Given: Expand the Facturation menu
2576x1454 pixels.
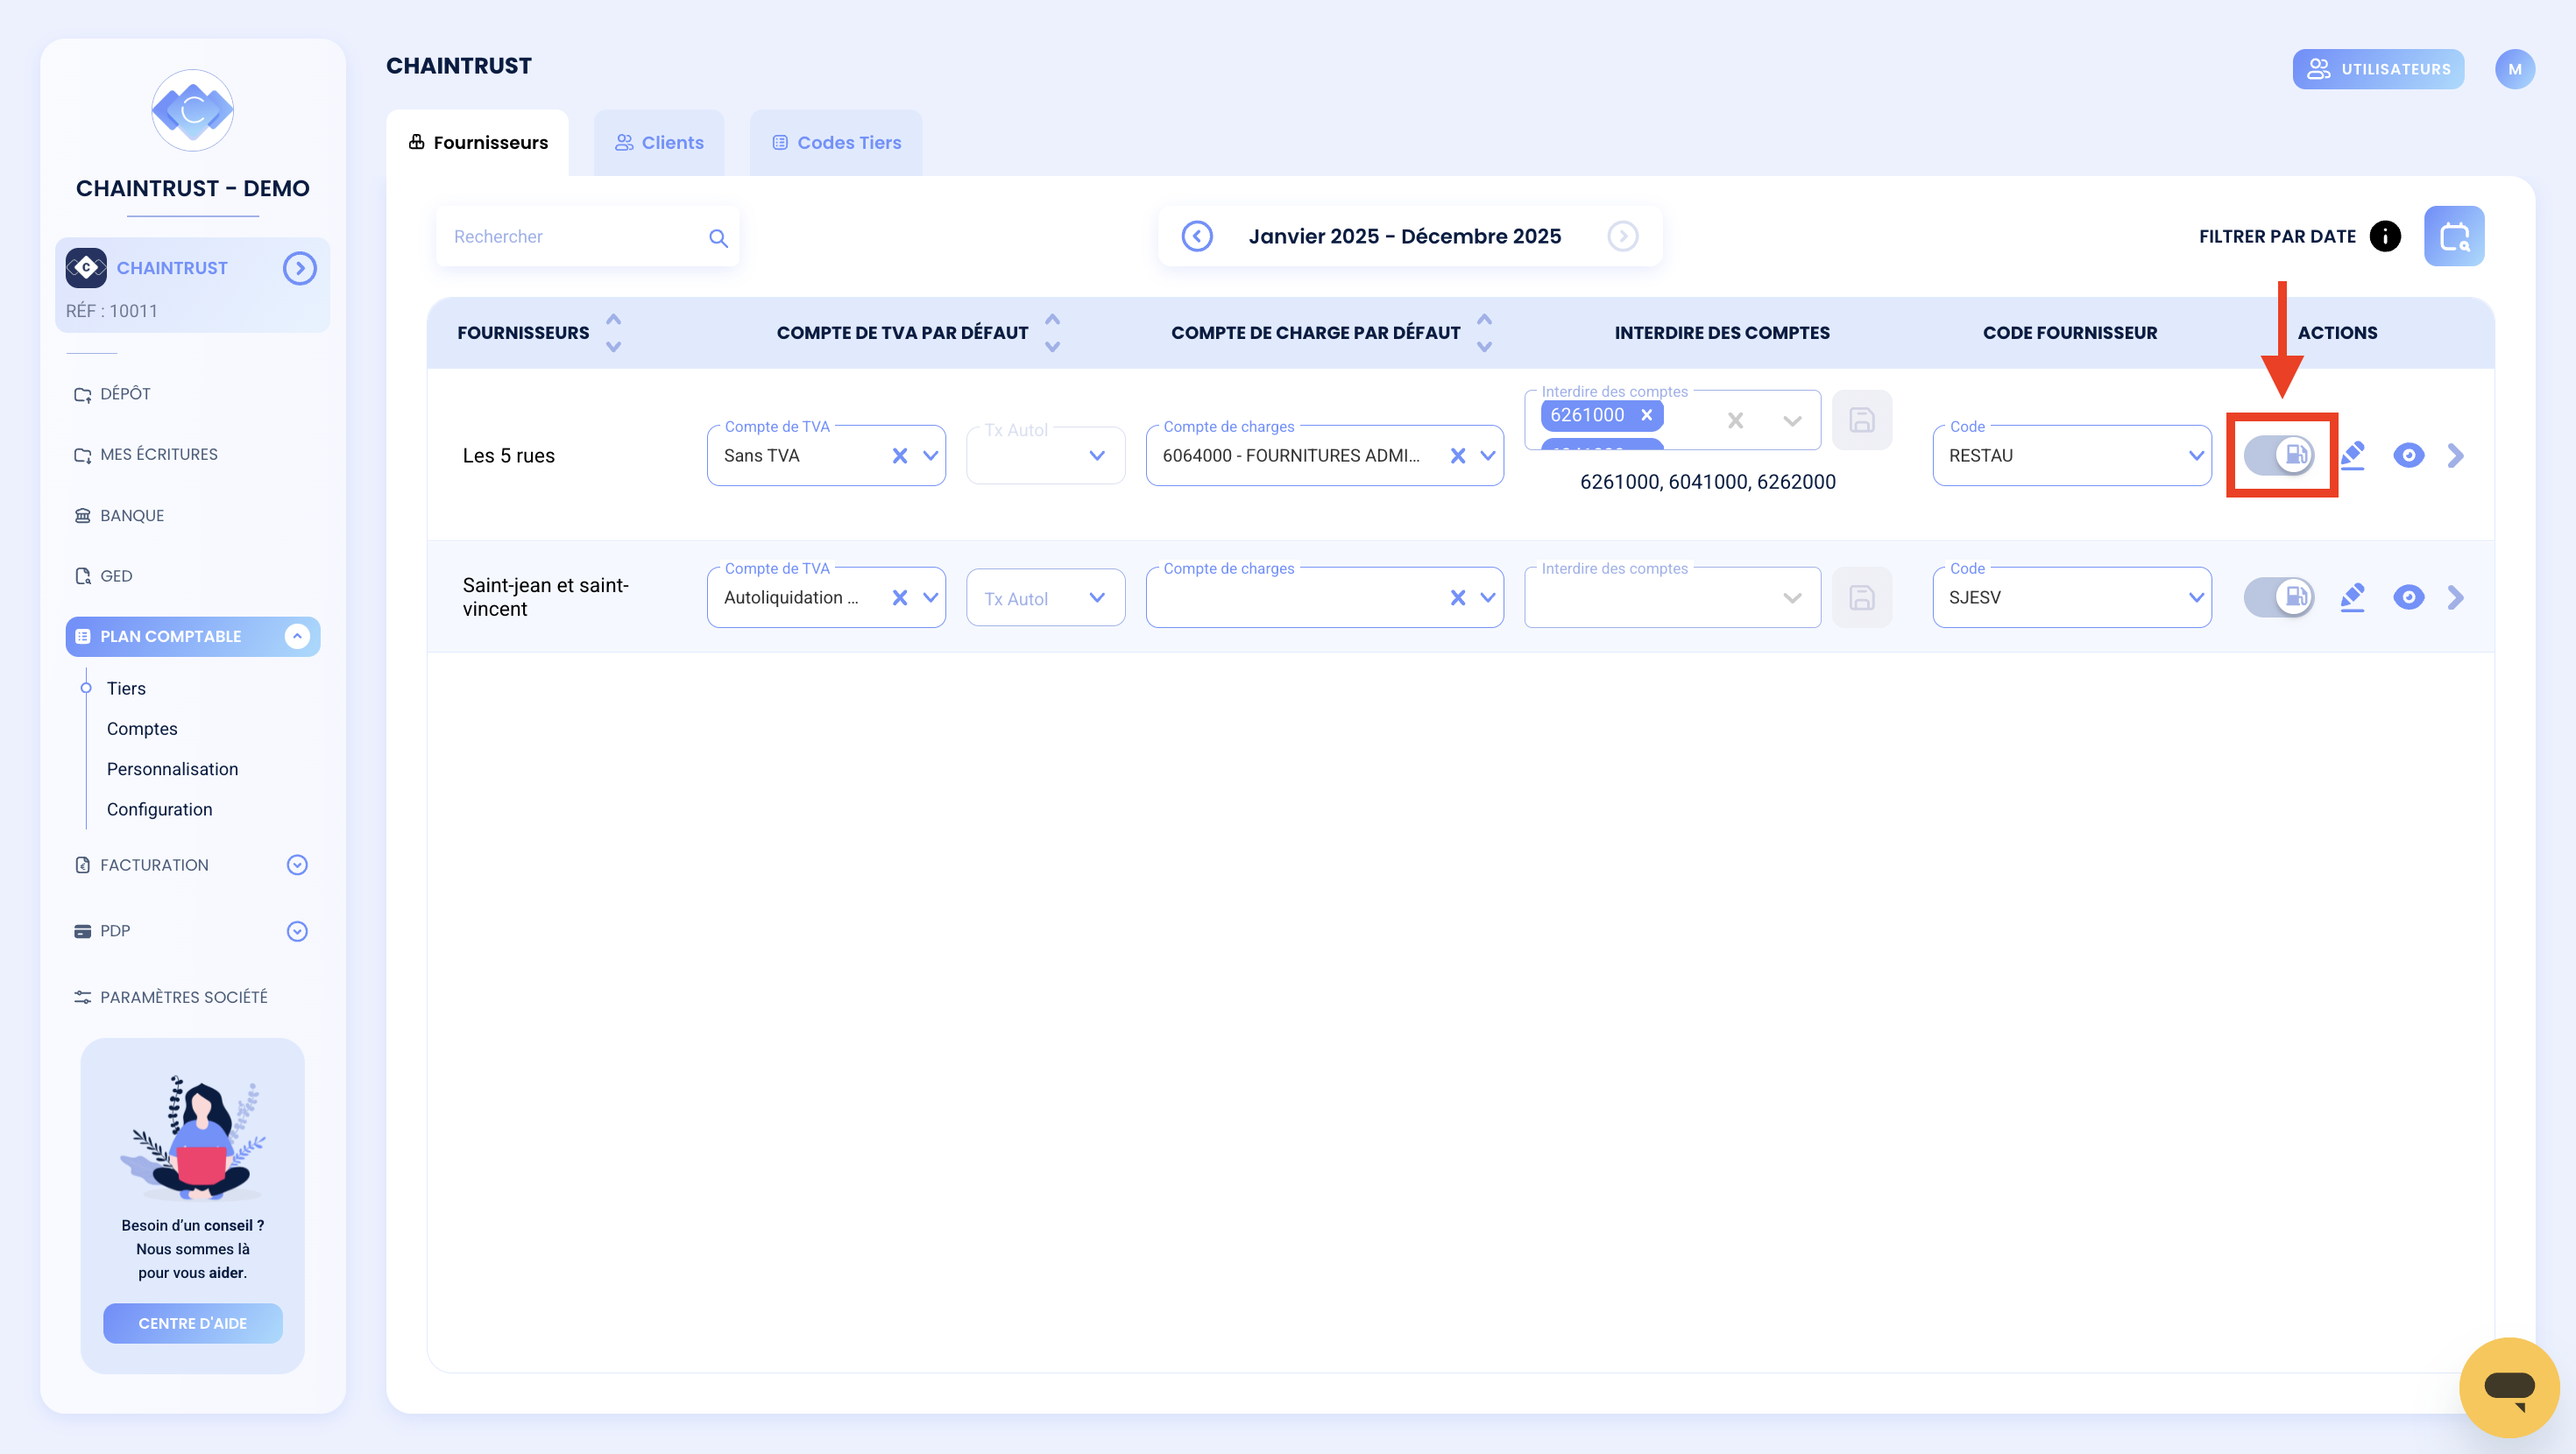Looking at the screenshot, I should pos(297,865).
